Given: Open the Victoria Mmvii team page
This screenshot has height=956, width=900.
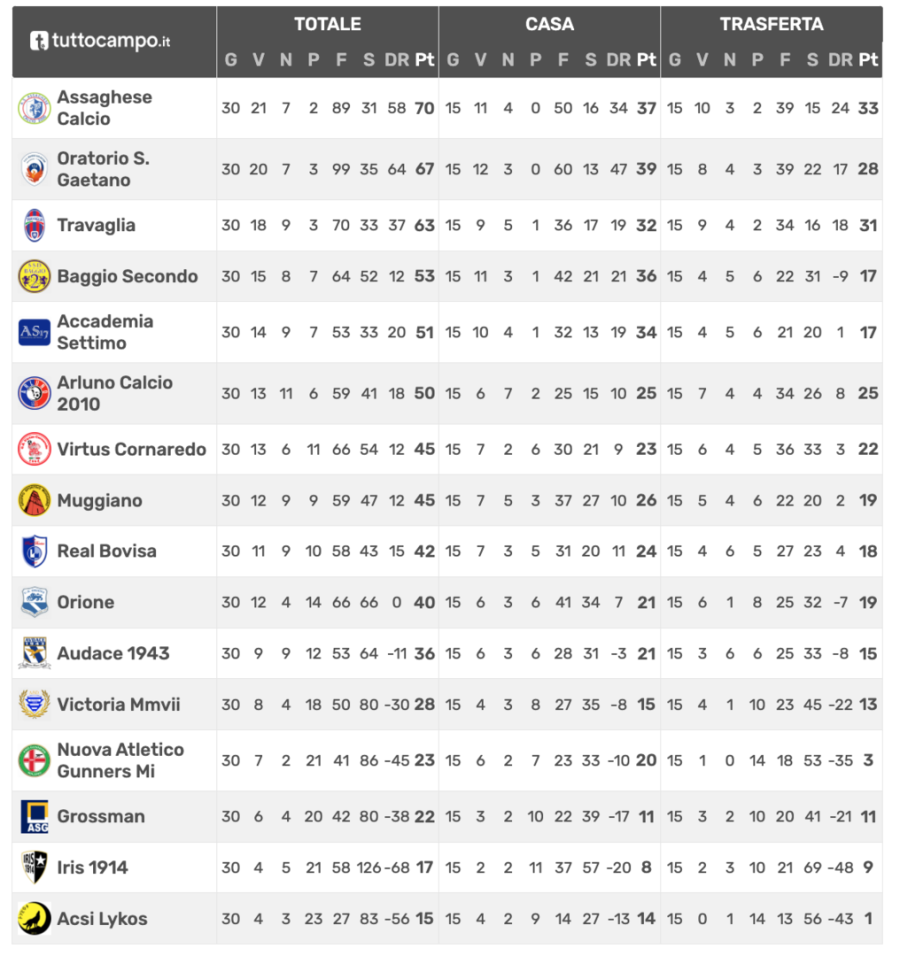Looking at the screenshot, I should point(118,704).
